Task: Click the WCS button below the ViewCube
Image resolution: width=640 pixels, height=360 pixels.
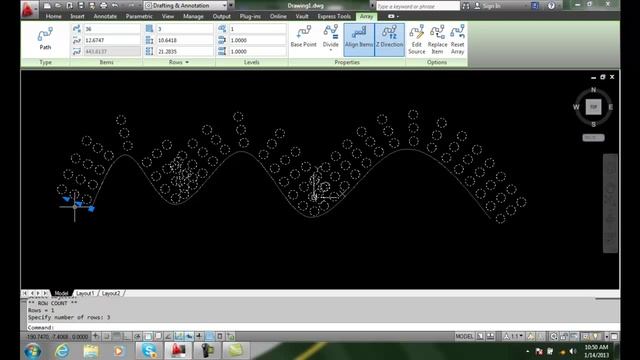Action: point(593,138)
